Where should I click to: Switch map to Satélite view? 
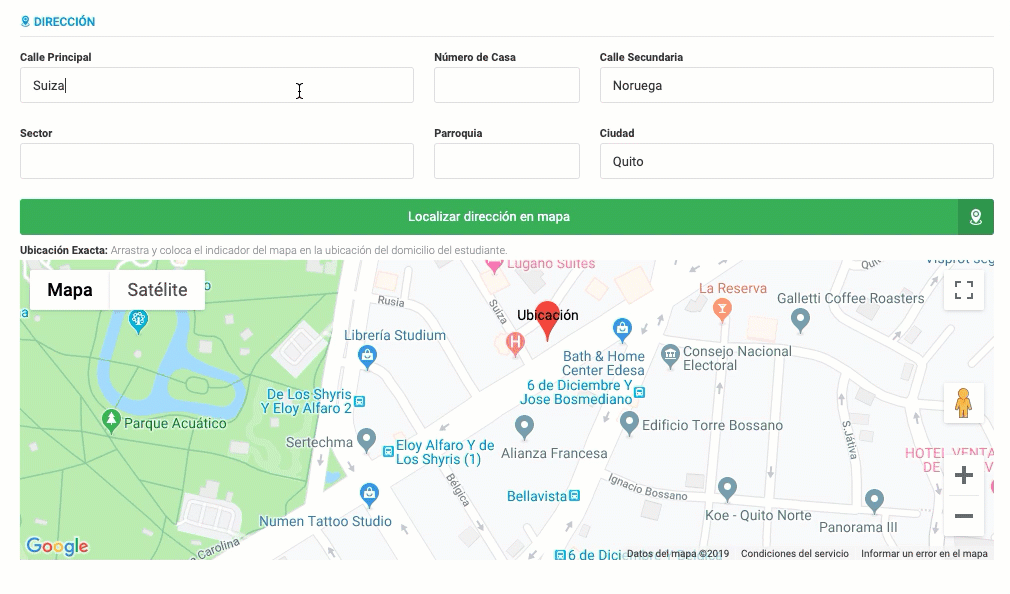pos(157,290)
